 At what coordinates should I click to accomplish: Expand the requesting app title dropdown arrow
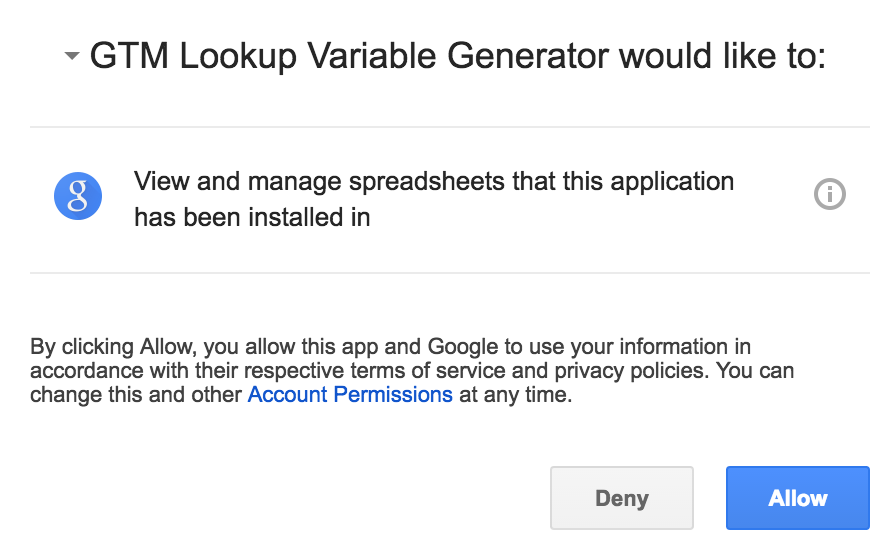click(x=71, y=57)
